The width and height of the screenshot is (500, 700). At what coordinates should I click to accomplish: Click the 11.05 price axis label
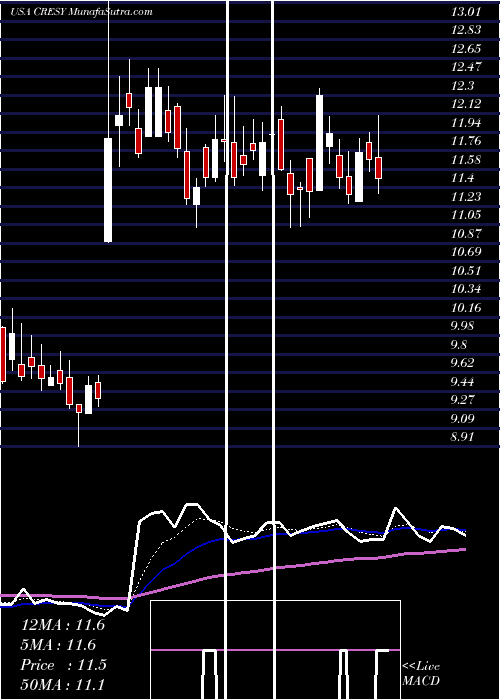(x=466, y=215)
